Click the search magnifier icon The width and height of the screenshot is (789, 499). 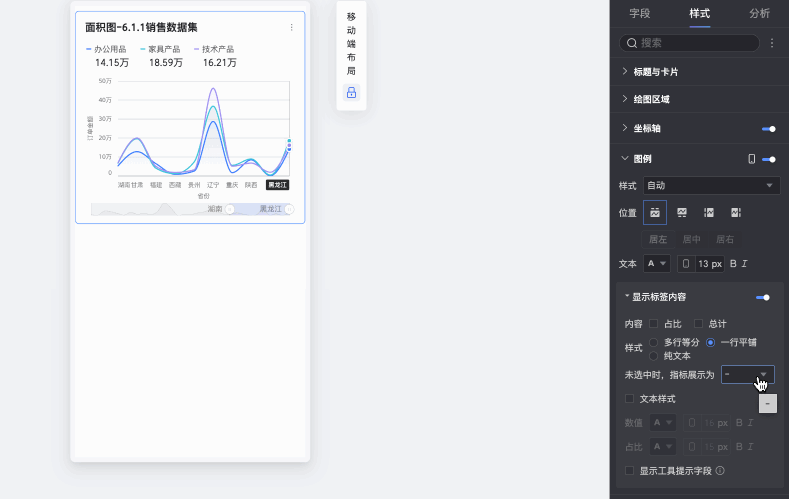[x=632, y=43]
